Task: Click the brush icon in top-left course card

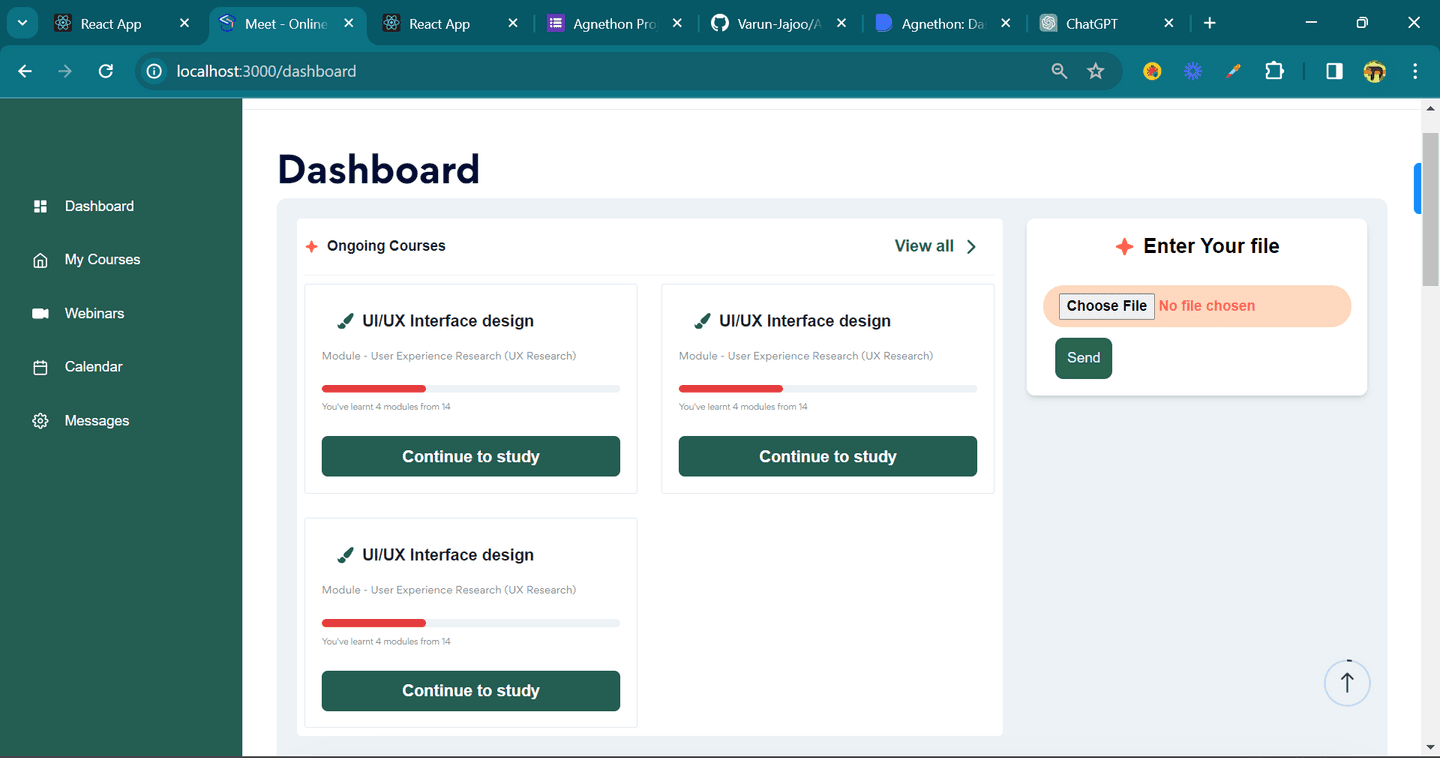Action: click(345, 321)
